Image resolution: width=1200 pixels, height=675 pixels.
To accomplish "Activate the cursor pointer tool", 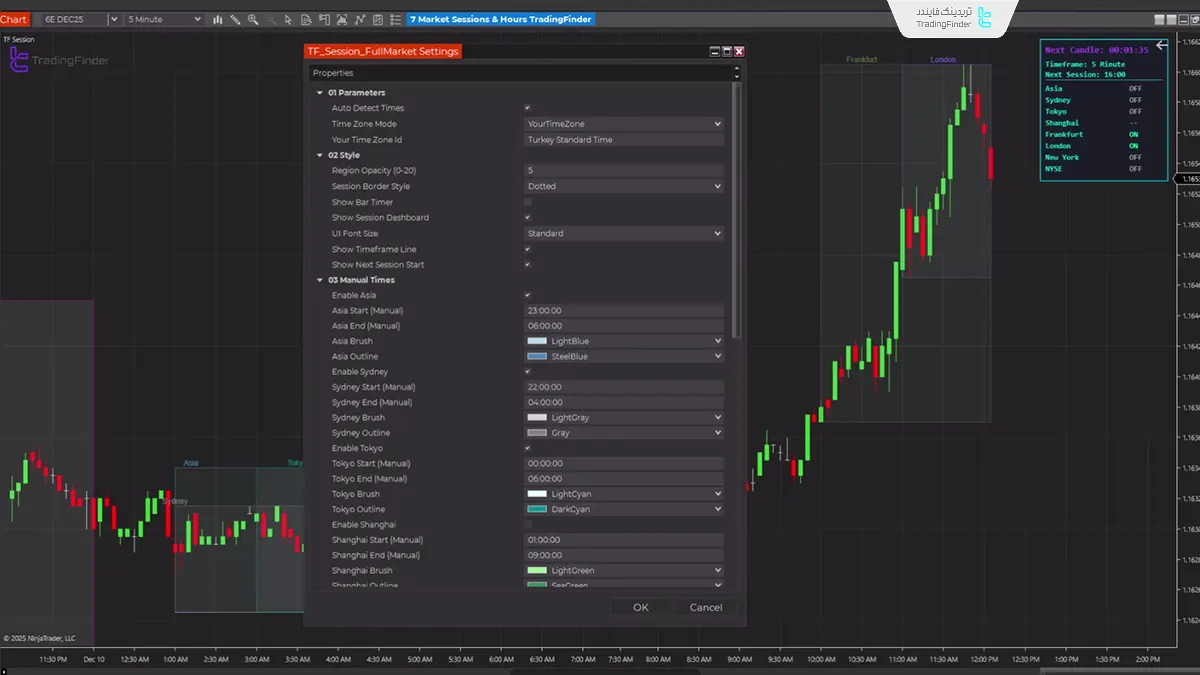I will pos(288,19).
